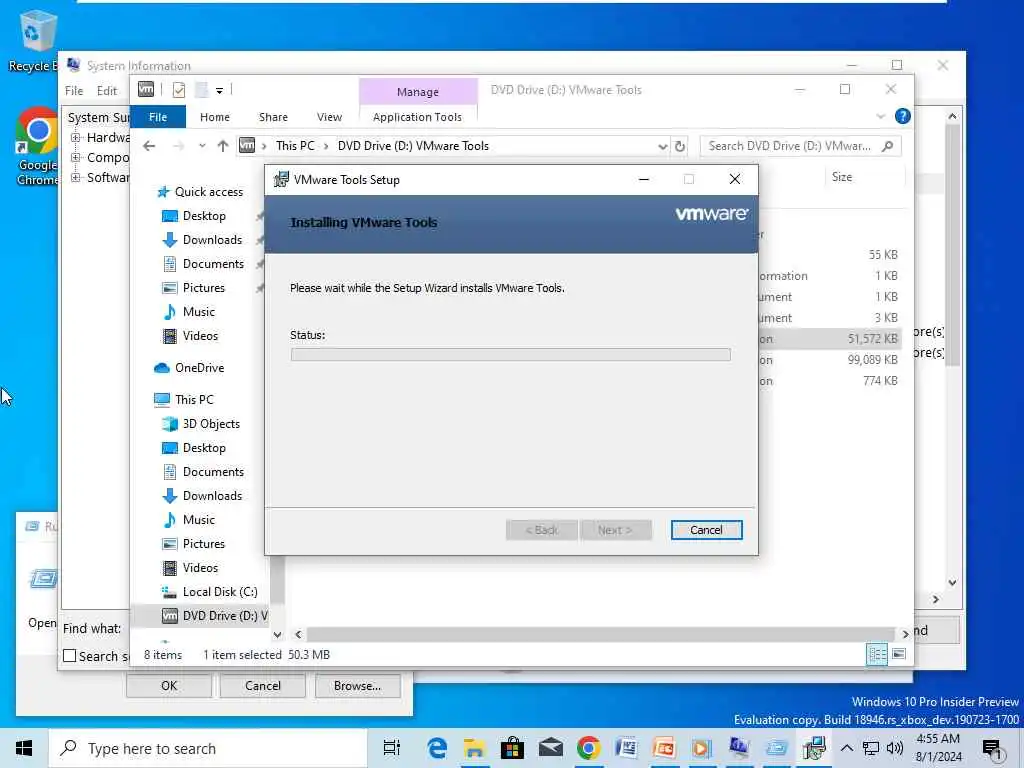Click the Size column header
Viewport: 1024px width, 768px height.
pyautogui.click(x=841, y=177)
